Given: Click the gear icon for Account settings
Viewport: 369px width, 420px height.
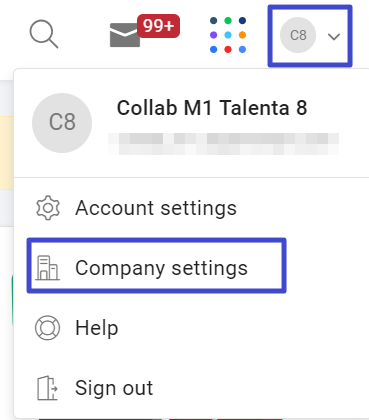Looking at the screenshot, I should (x=48, y=208).
